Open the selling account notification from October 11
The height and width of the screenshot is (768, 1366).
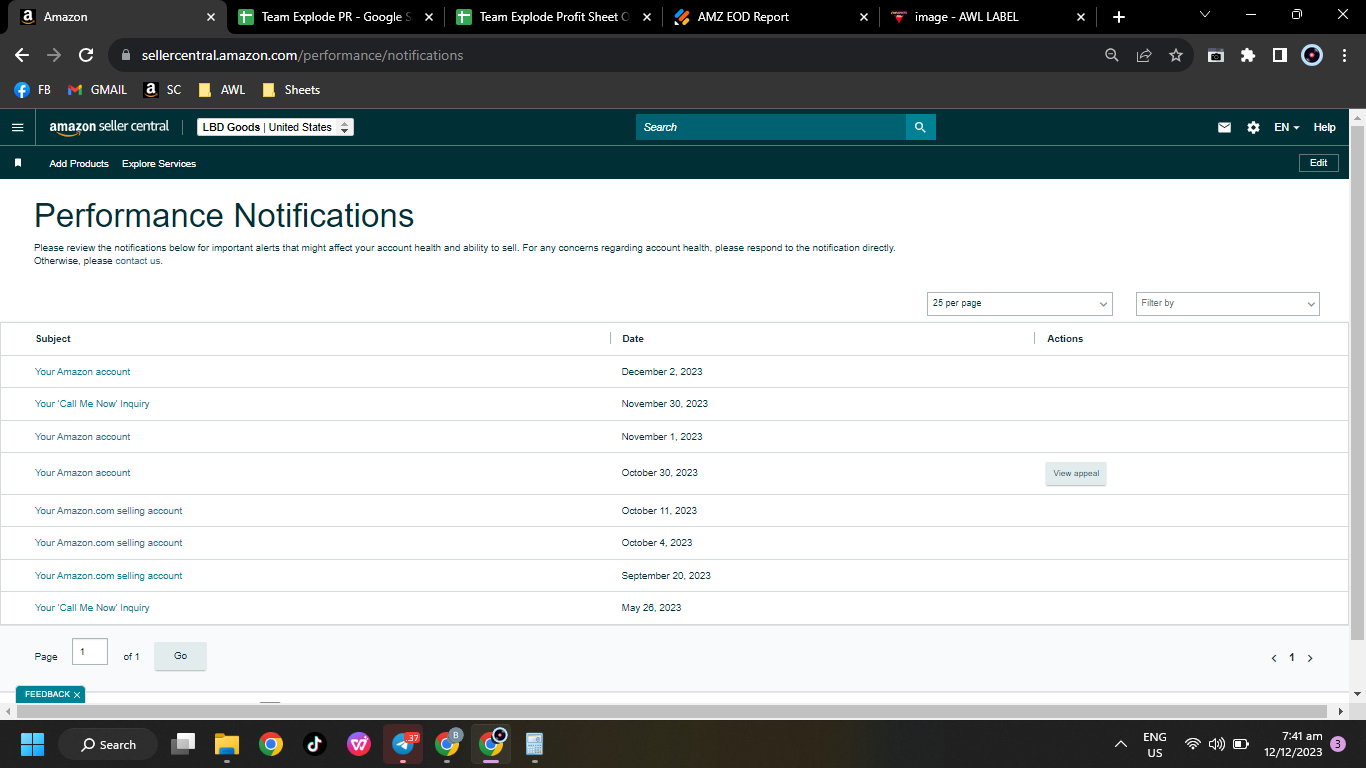tap(109, 511)
